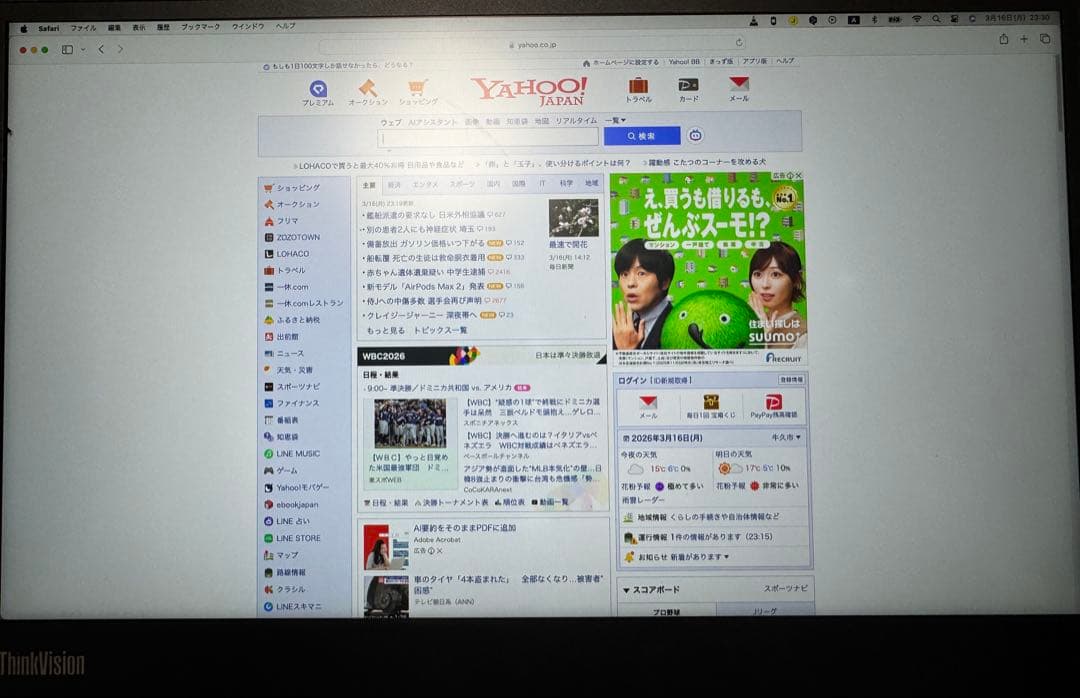1080x698 pixels.
Task: Click the blue 検索 search button
Action: pyautogui.click(x=641, y=136)
